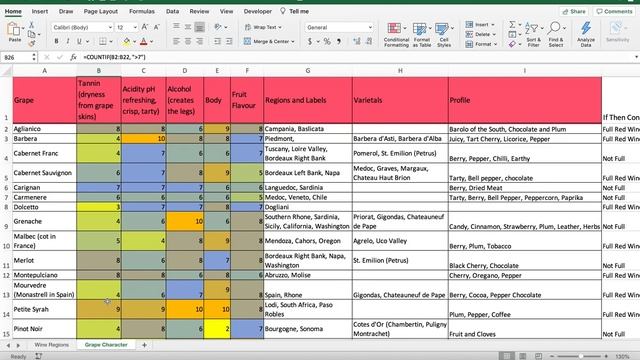
Task: Toggle Italic formatting
Action: click(x=68, y=41)
